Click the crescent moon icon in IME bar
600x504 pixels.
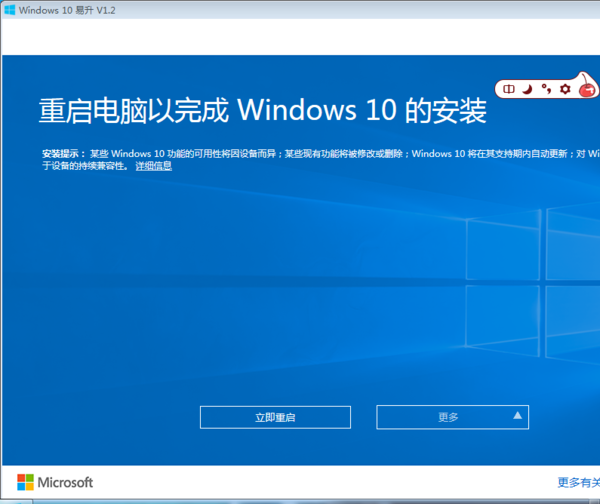[528, 89]
